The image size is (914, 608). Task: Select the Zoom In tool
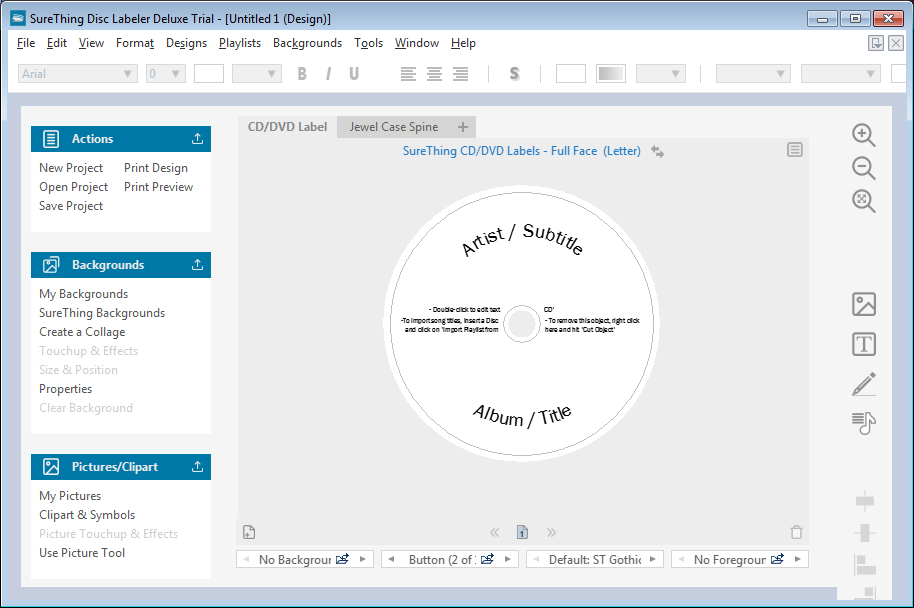863,135
